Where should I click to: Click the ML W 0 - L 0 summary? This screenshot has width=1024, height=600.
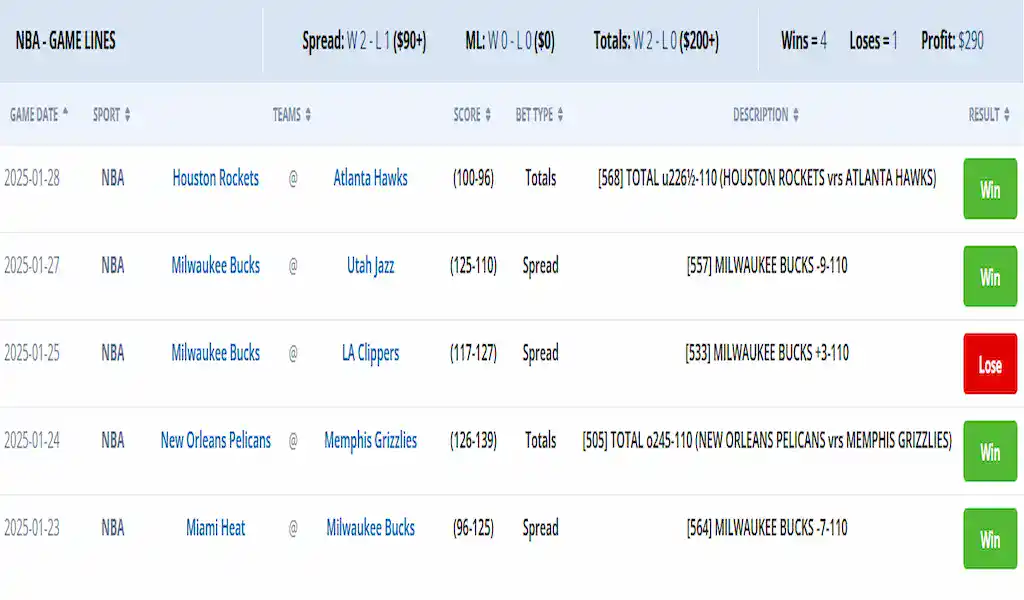509,41
